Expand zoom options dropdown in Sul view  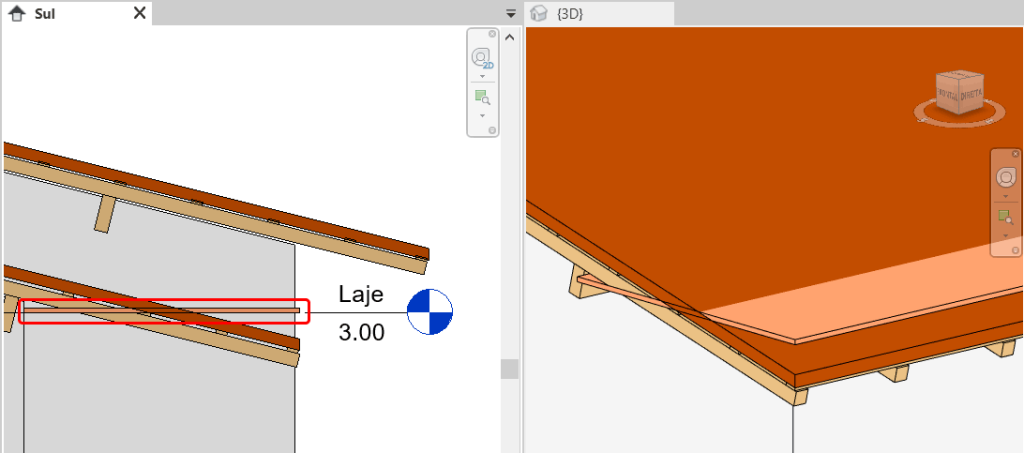pos(482,115)
